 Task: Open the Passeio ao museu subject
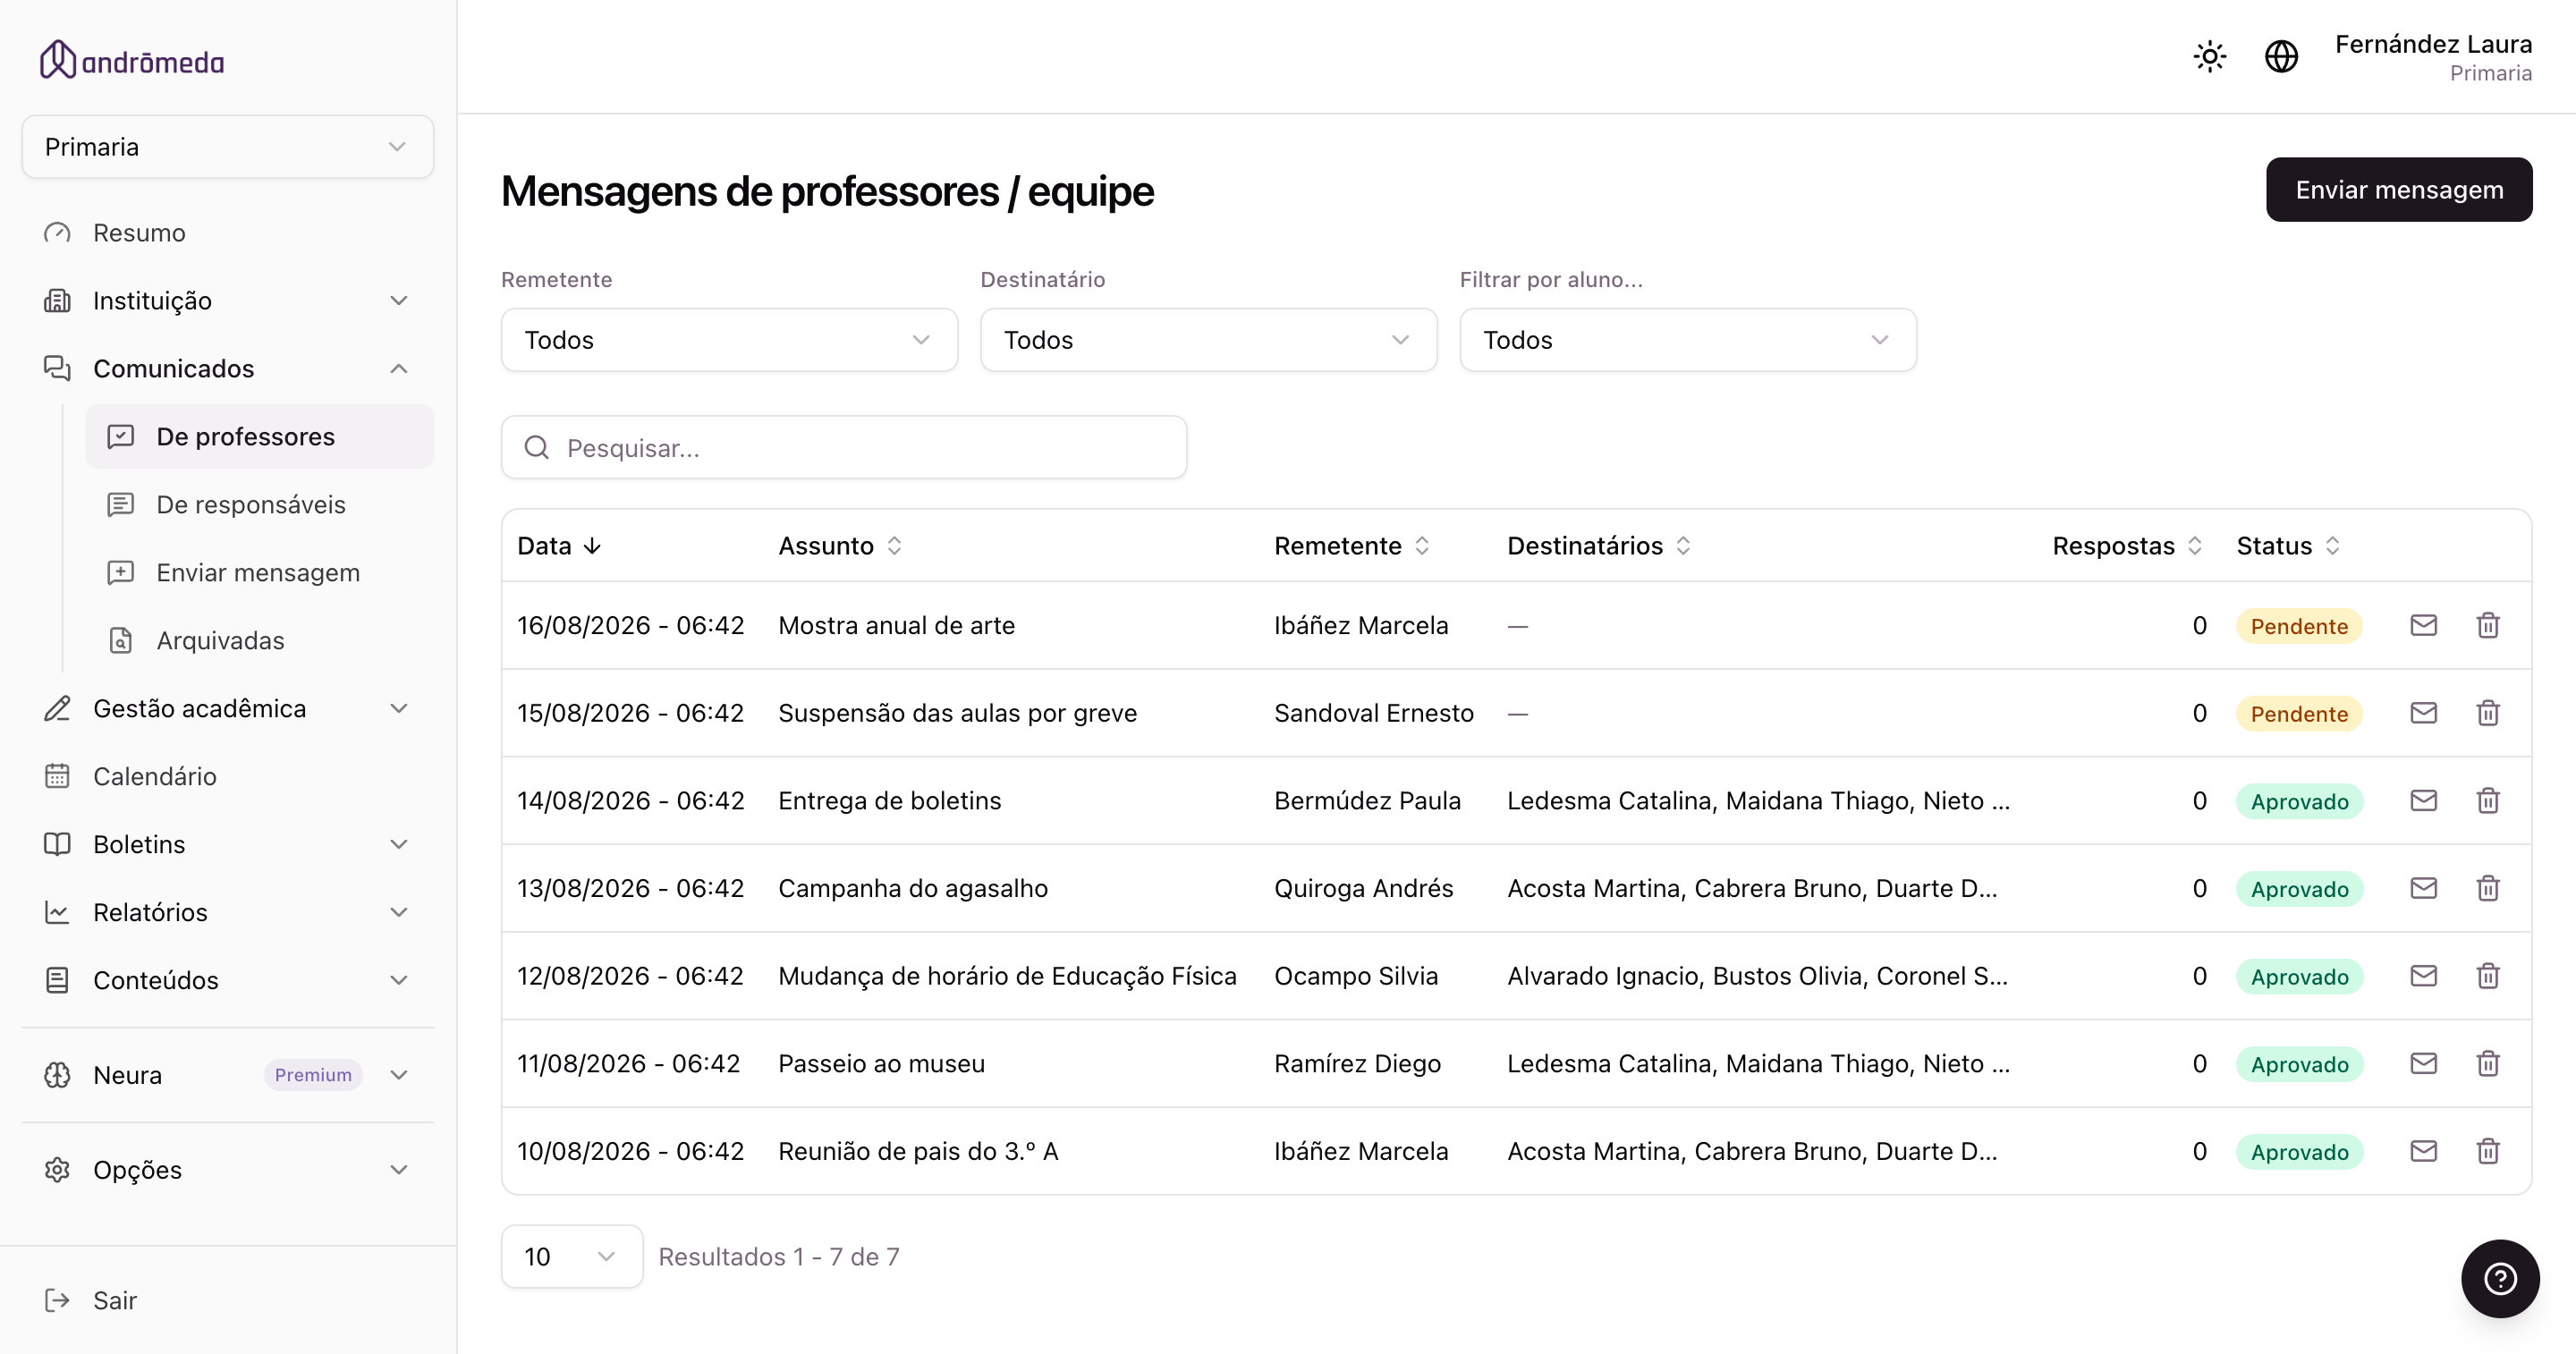click(881, 1063)
